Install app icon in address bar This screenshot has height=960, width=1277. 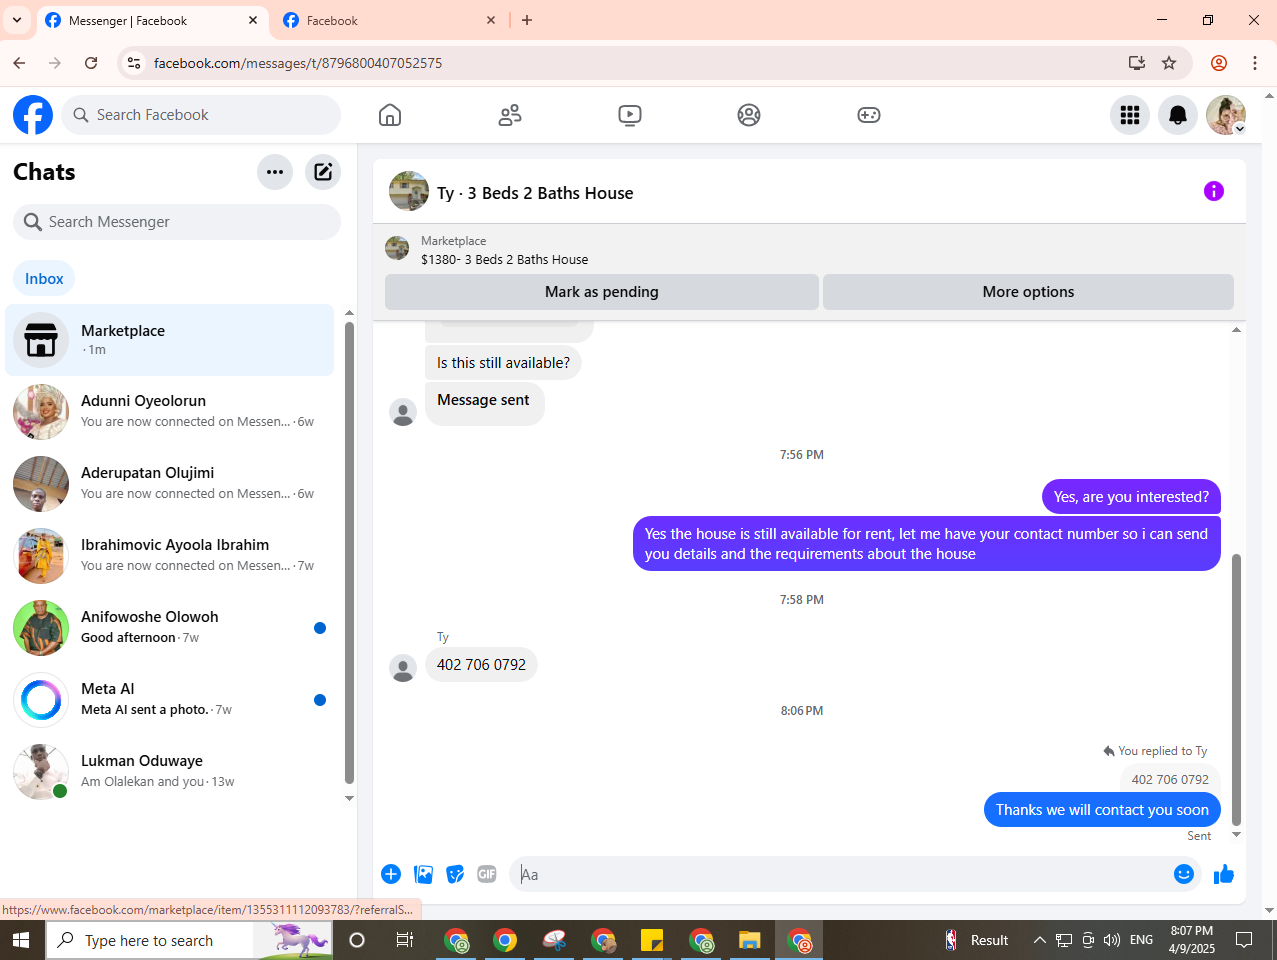pos(1137,63)
